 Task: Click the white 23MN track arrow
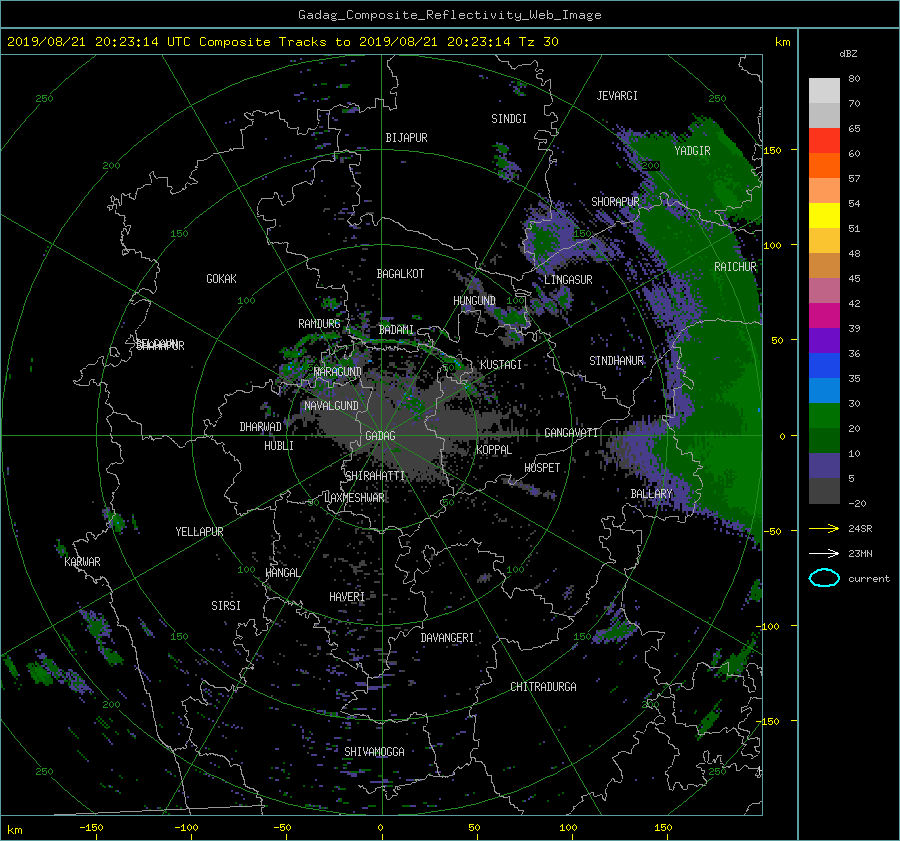tap(824, 553)
